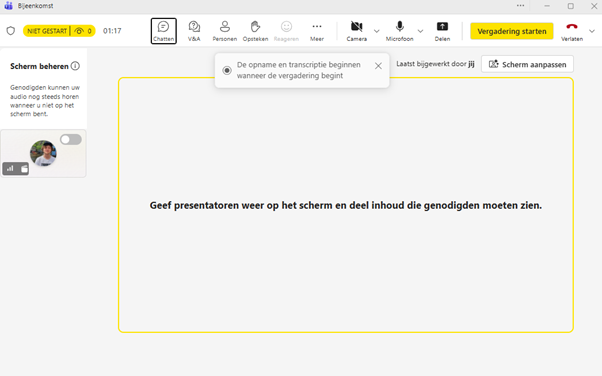Share content with Delen

[442, 31]
